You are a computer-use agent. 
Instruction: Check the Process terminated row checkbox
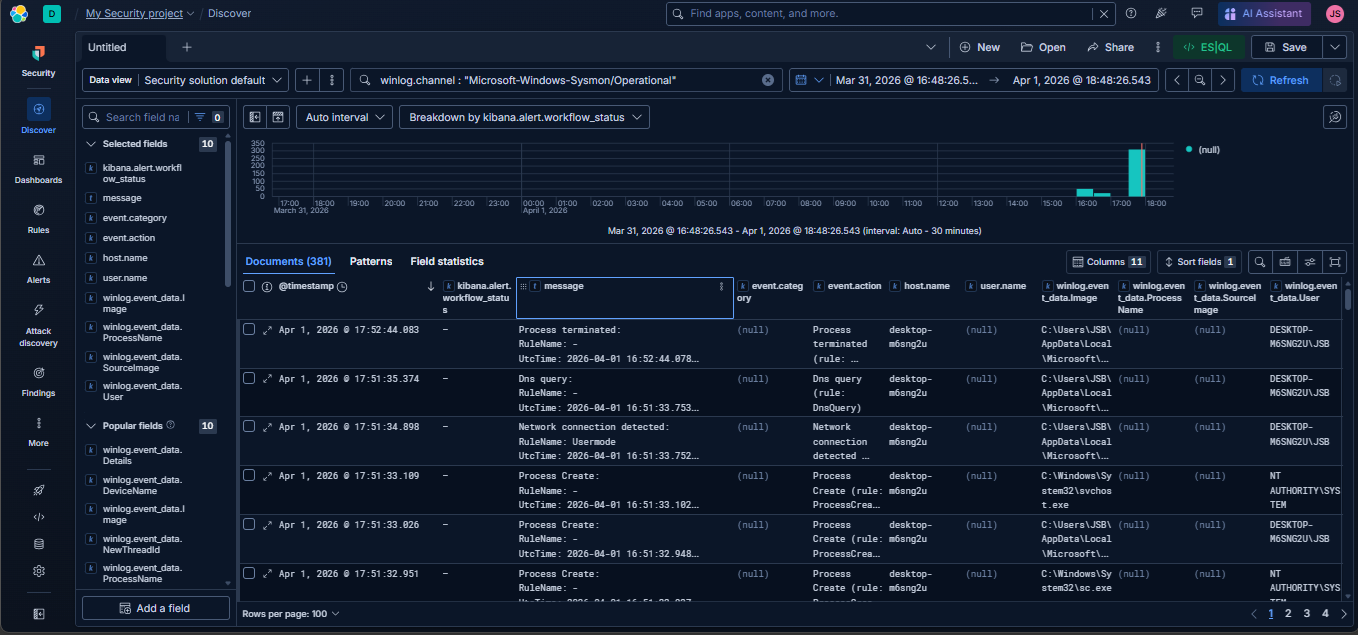tap(249, 329)
